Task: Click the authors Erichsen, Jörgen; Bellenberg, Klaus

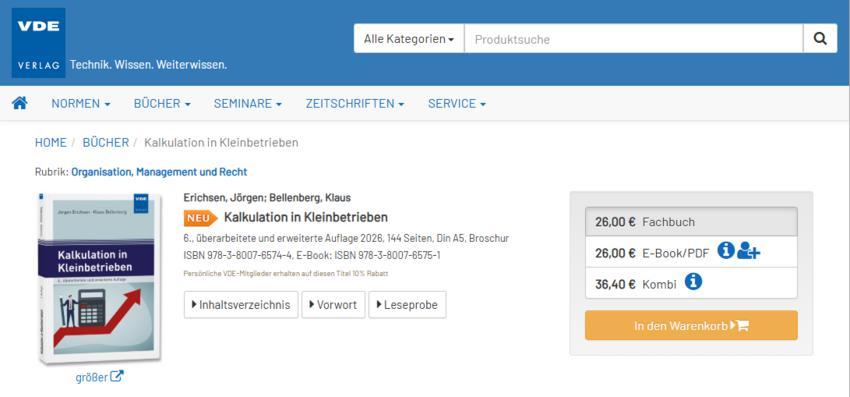Action: coord(267,197)
